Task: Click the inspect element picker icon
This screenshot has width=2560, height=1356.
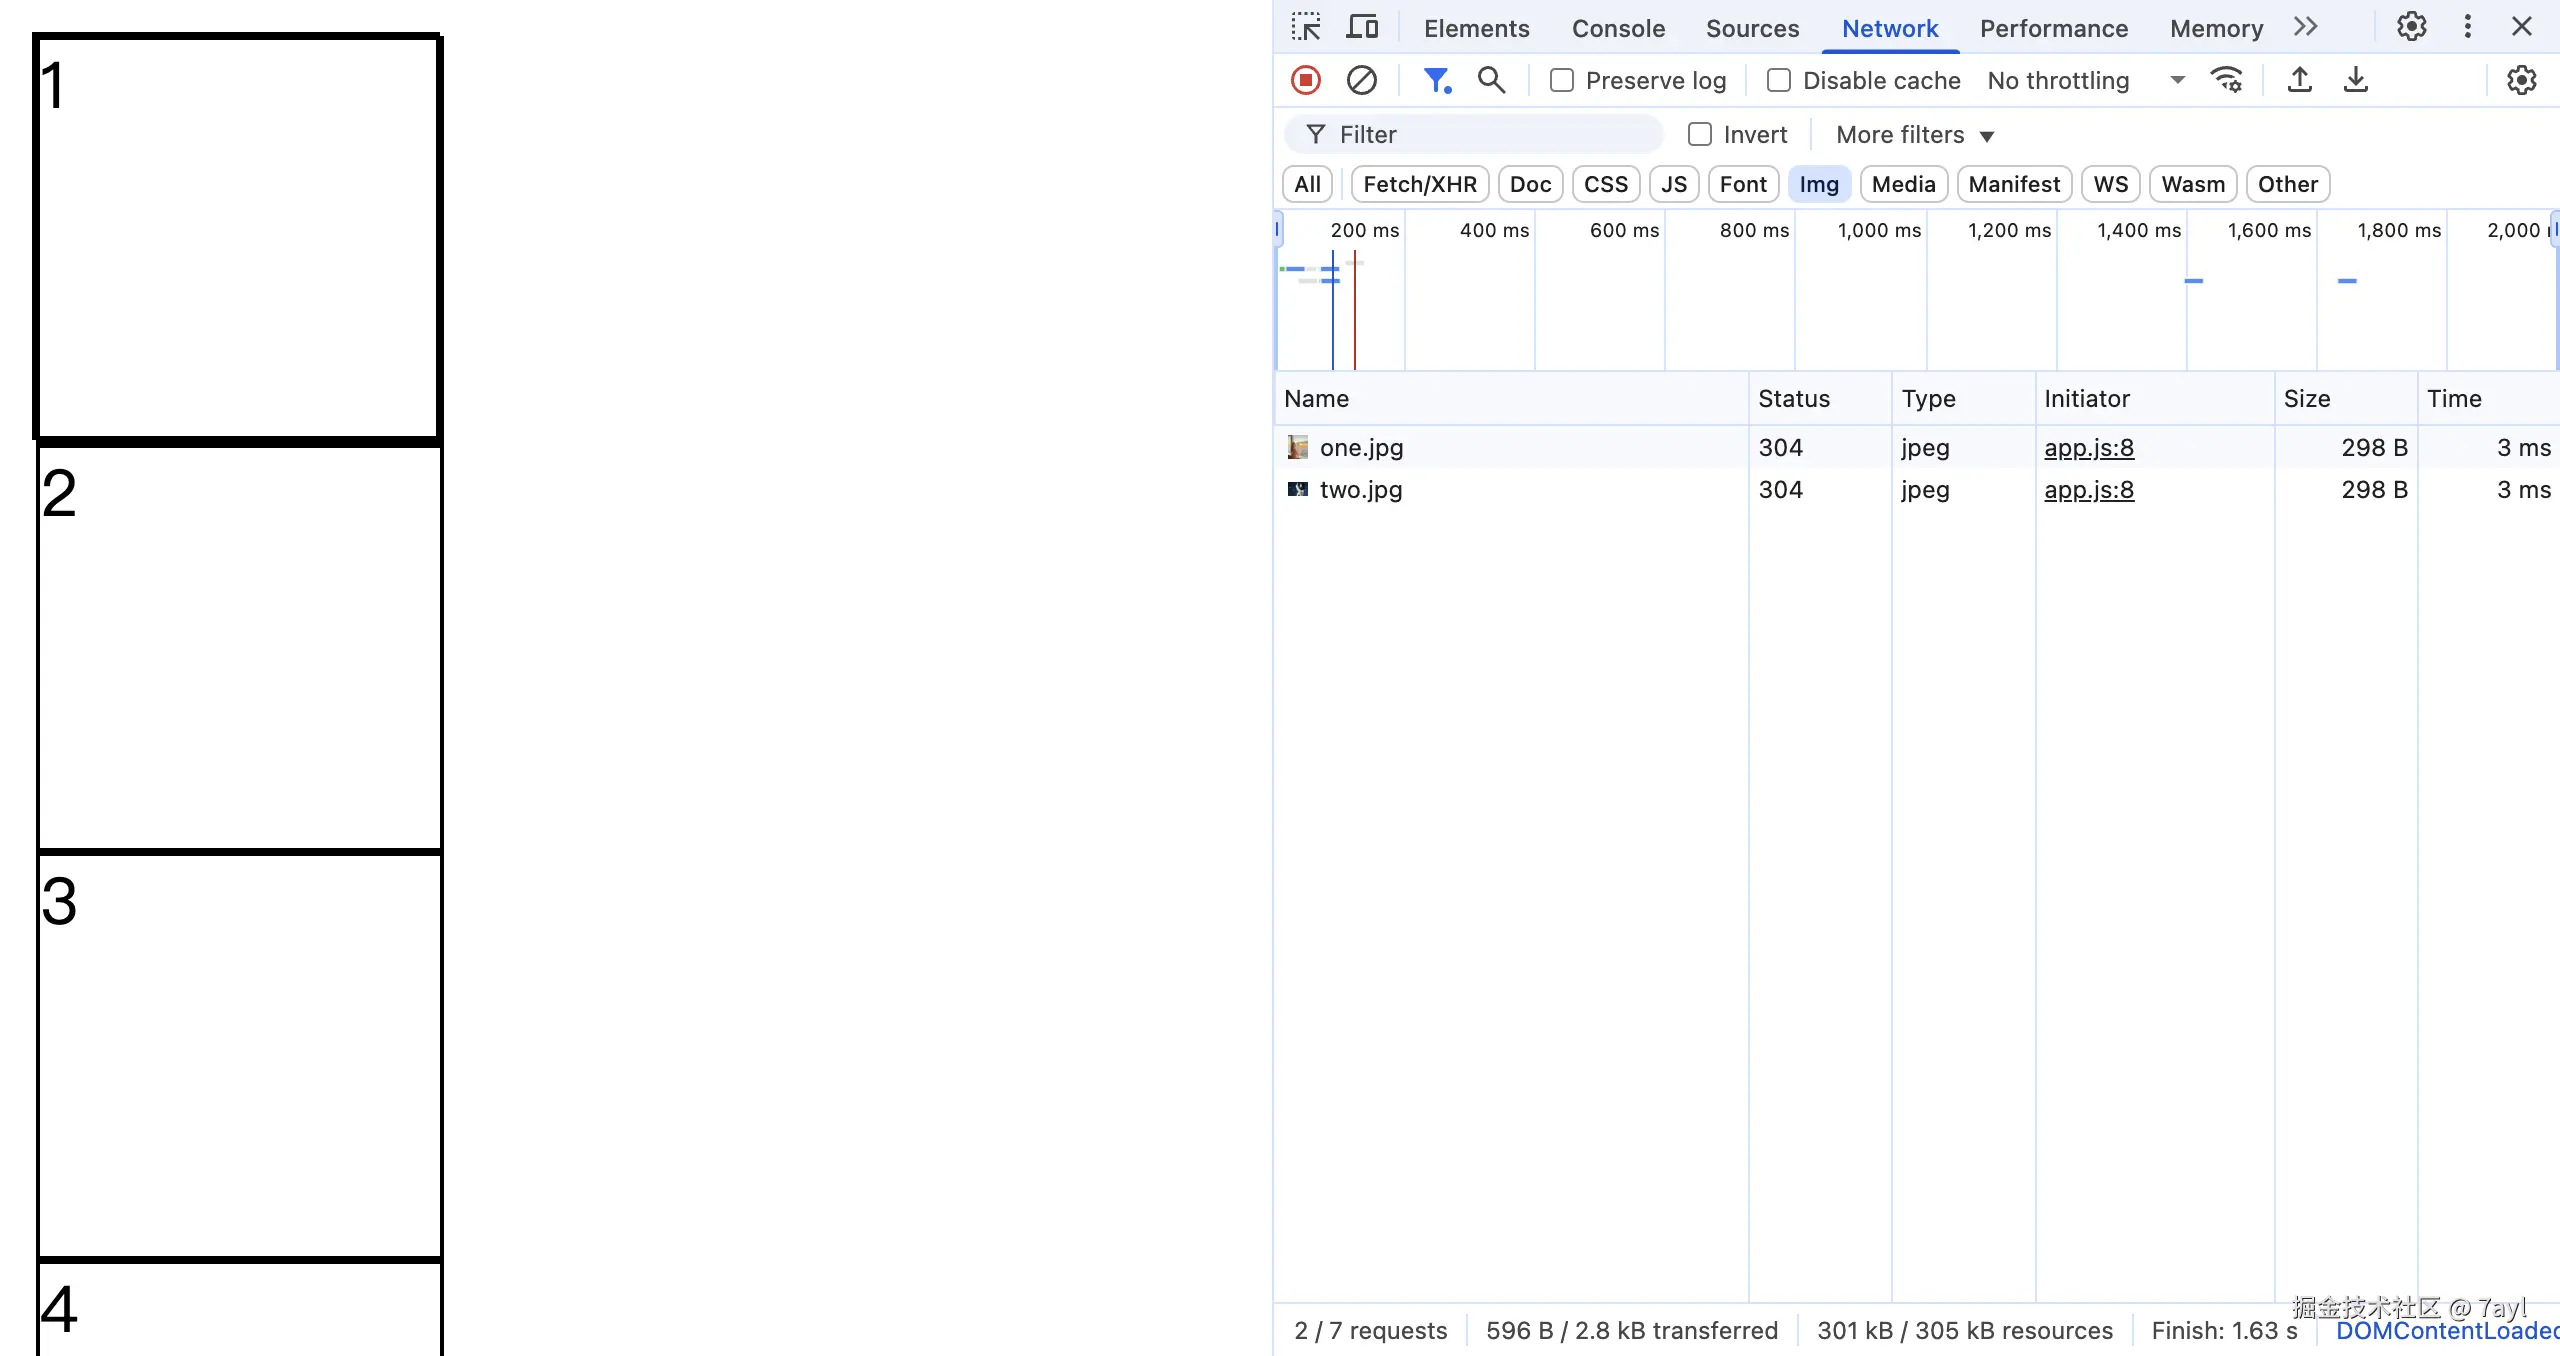Action: [1306, 27]
